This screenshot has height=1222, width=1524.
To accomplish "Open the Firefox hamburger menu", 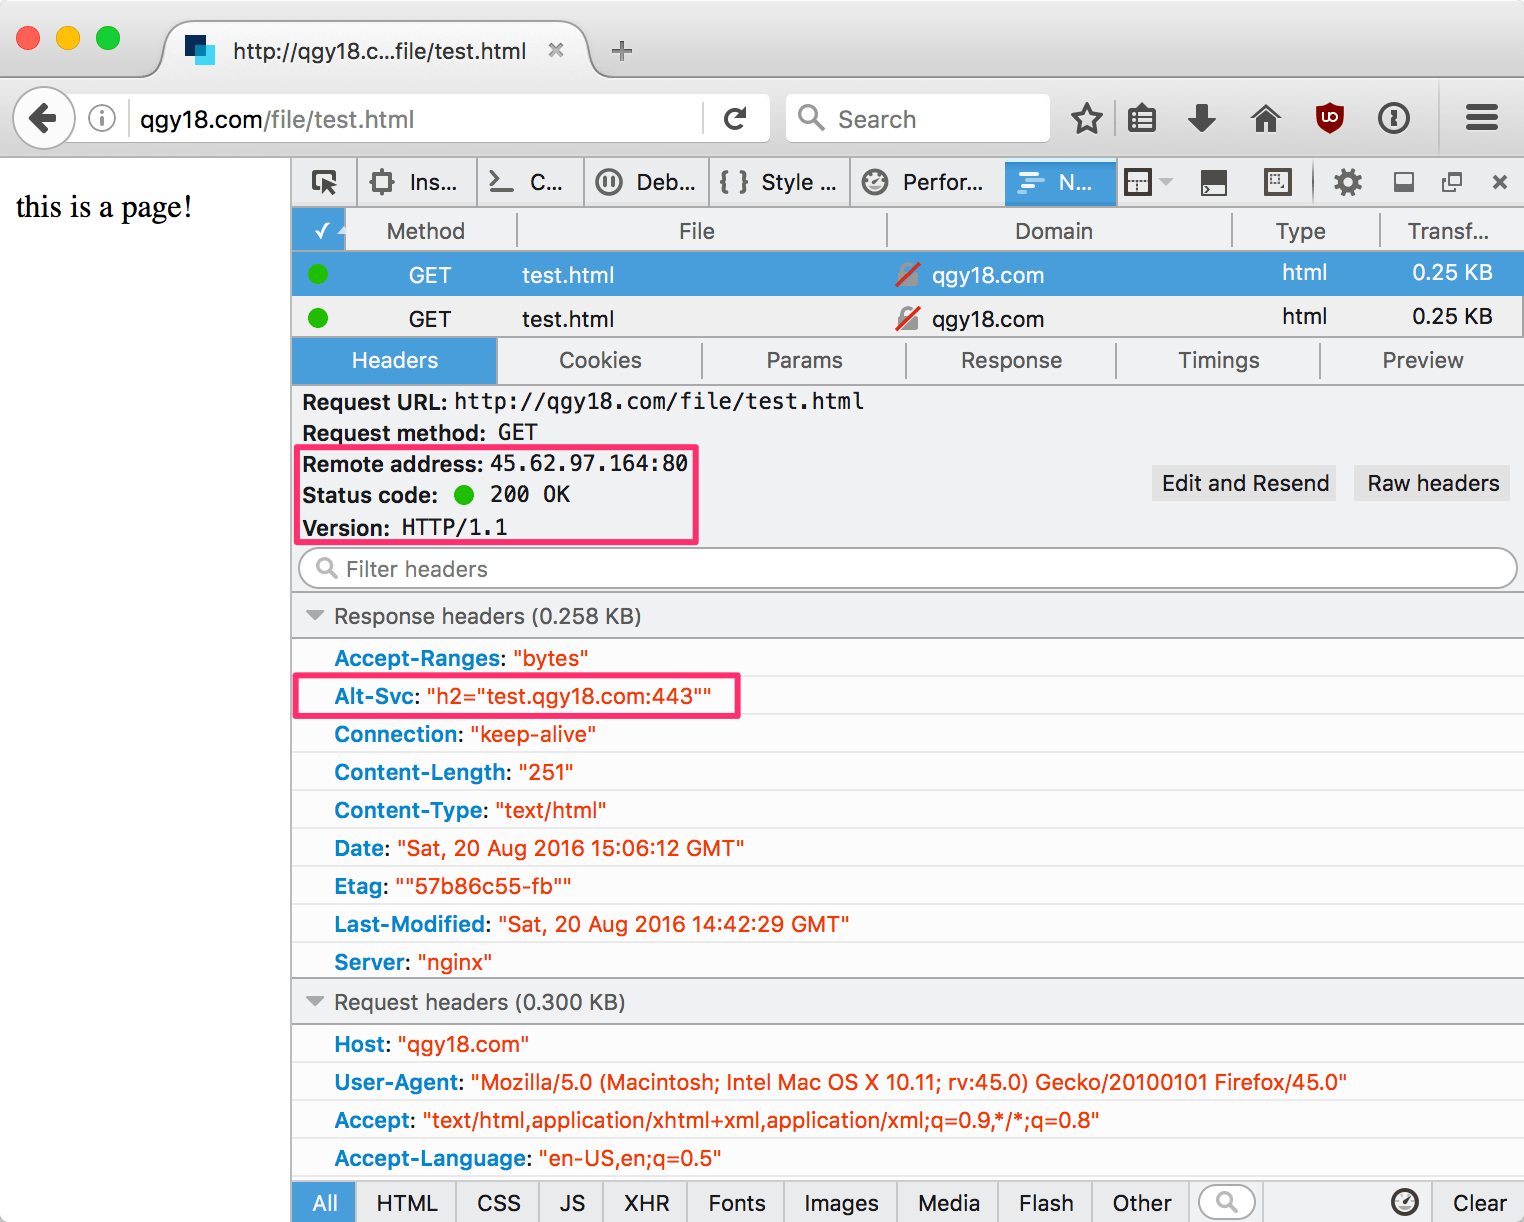I will [1481, 119].
